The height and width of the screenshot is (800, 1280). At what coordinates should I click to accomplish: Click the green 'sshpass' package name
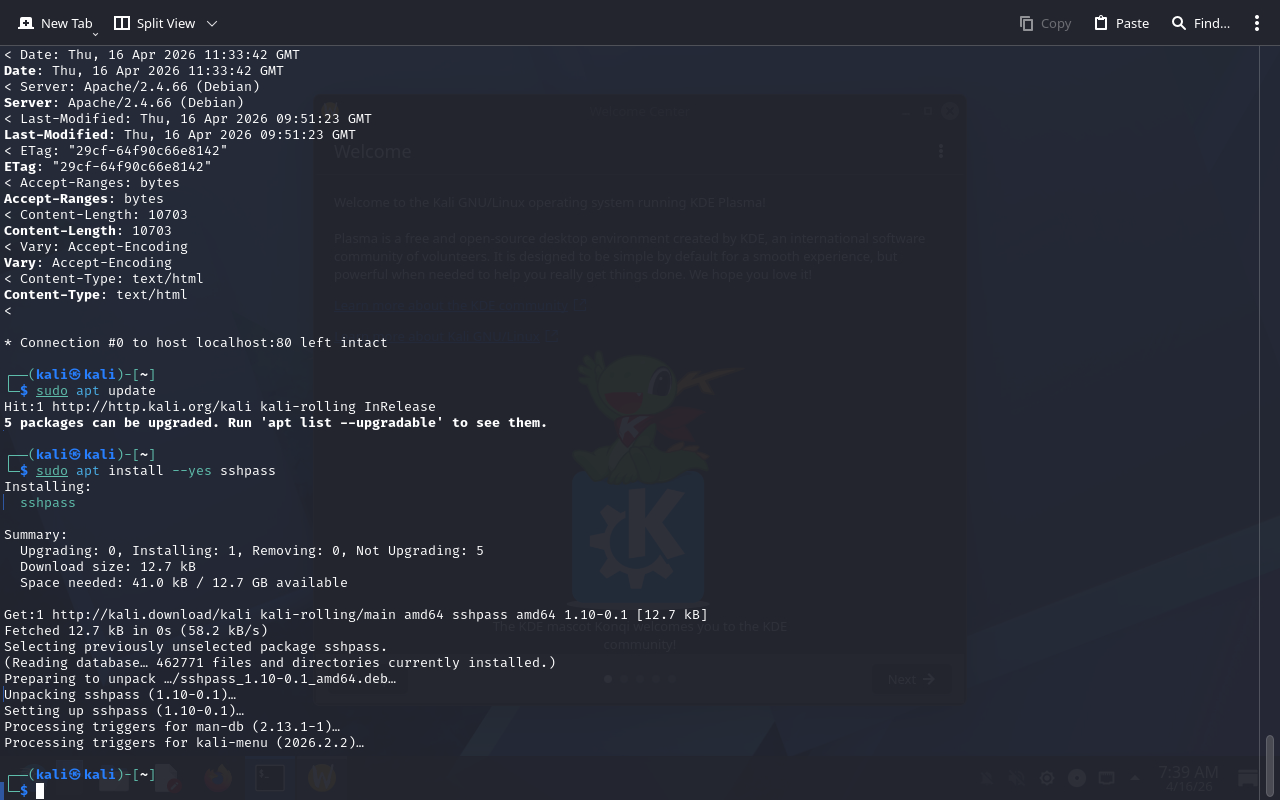coord(48,503)
